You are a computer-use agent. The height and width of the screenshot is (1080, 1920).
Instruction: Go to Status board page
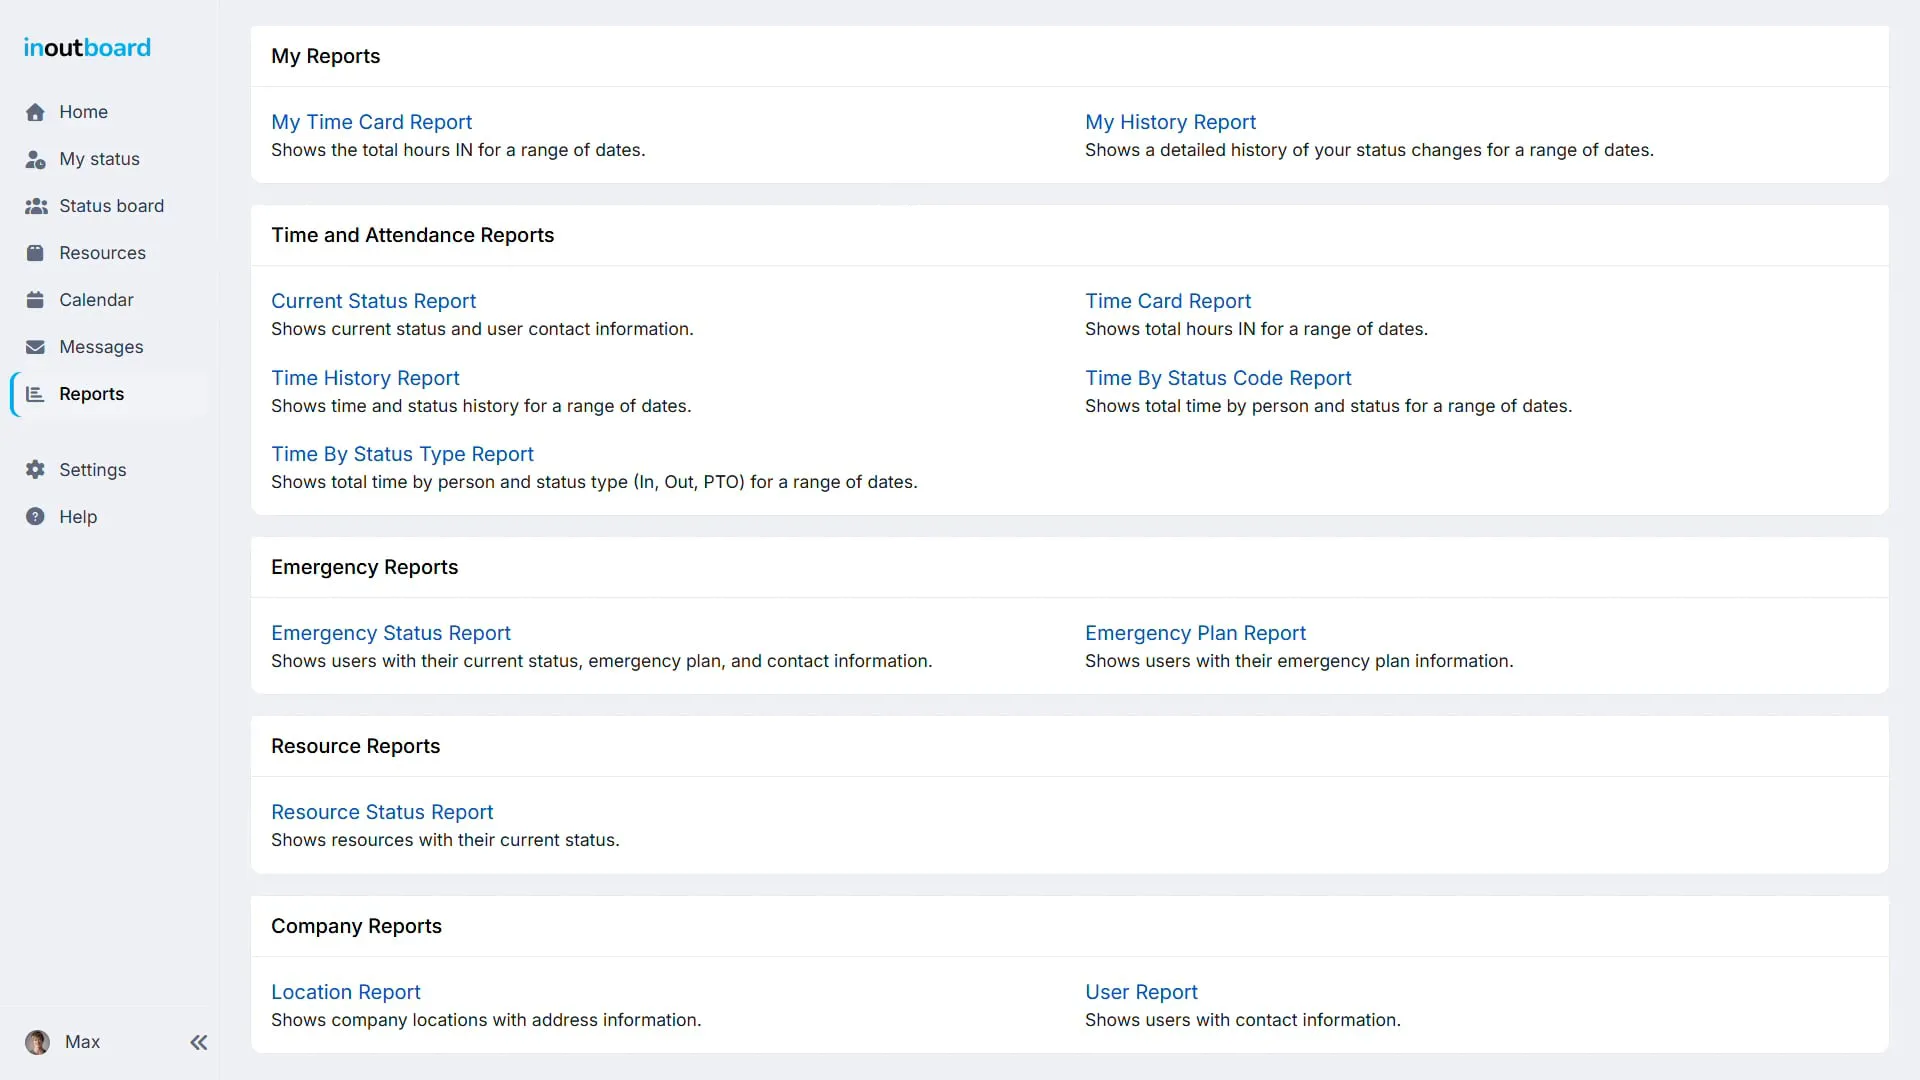[x=110, y=206]
